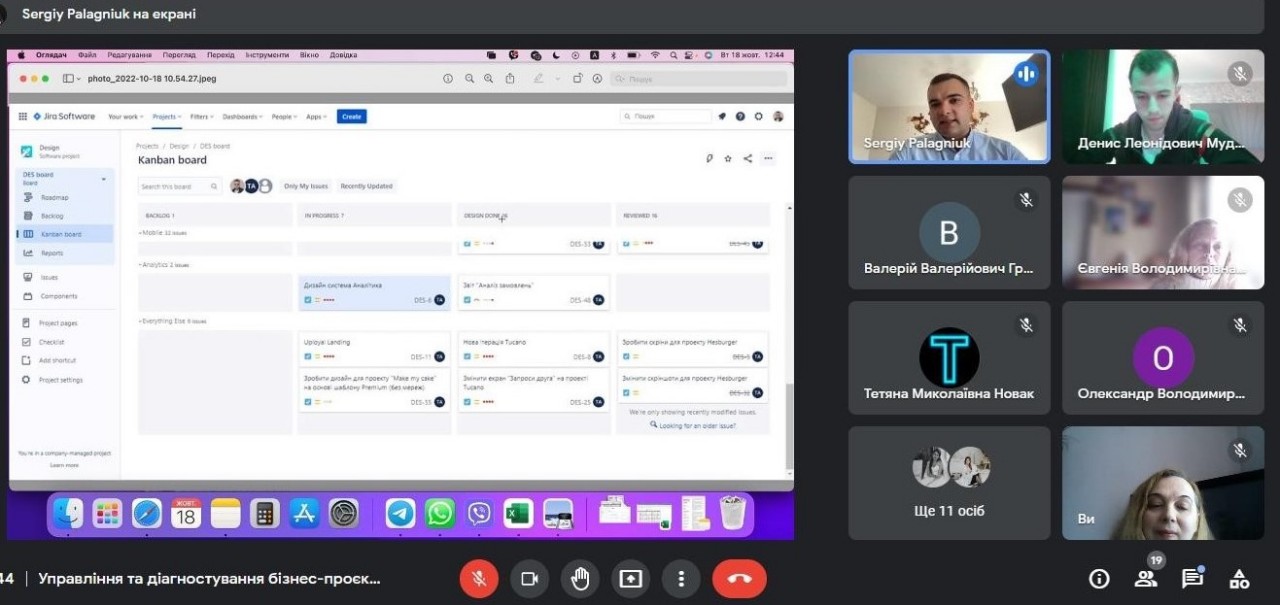This screenshot has height=605, width=1280.
Task: Select Reports in the Jira sidebar
Action: [x=52, y=253]
